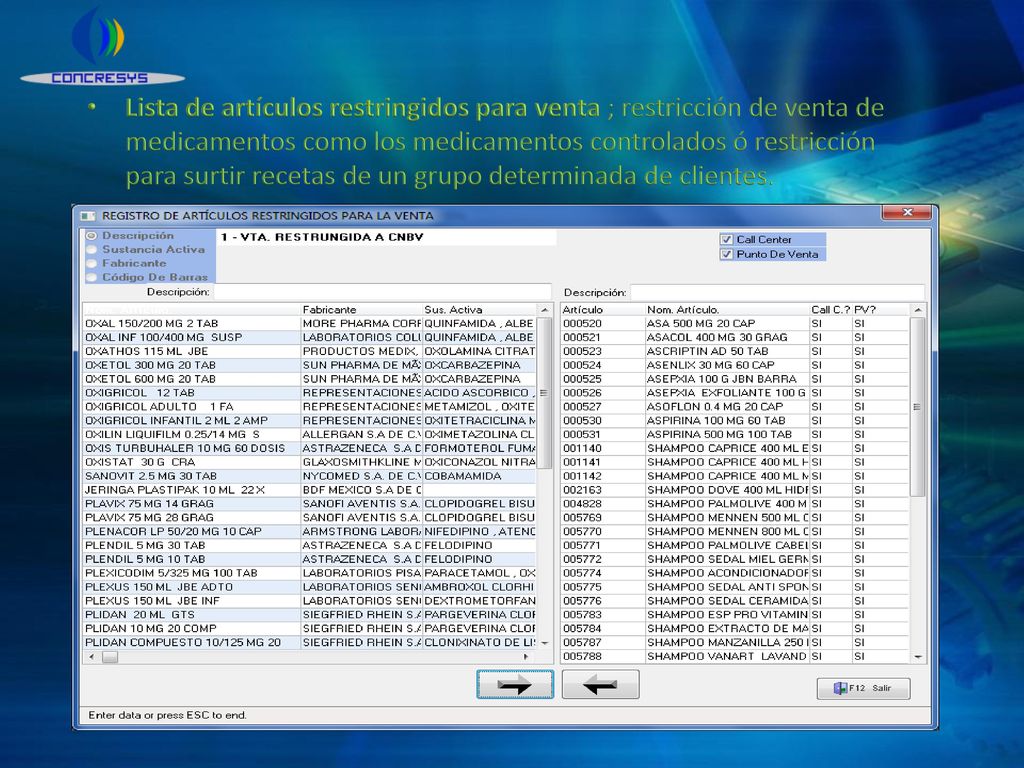Select article ASCRIPTIN AD 50 TAB
The width and height of the screenshot is (1024, 768).
pos(735,351)
